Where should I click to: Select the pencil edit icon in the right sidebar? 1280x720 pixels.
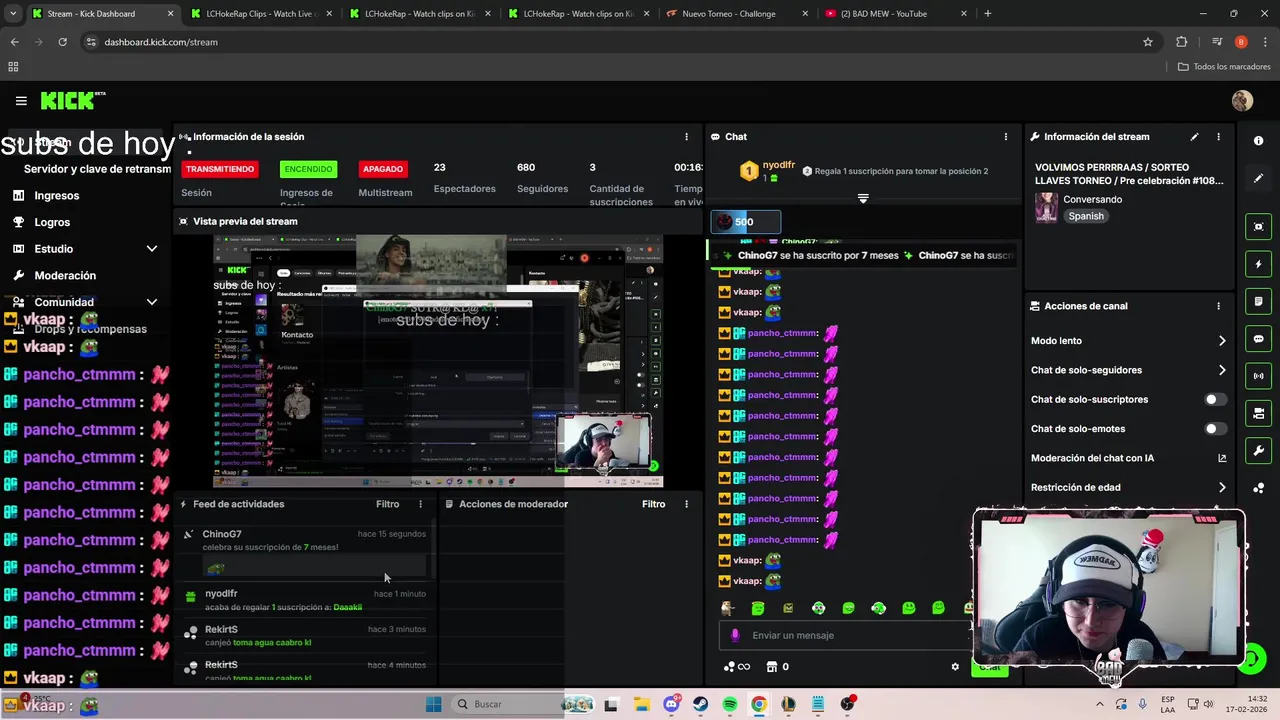(1258, 178)
